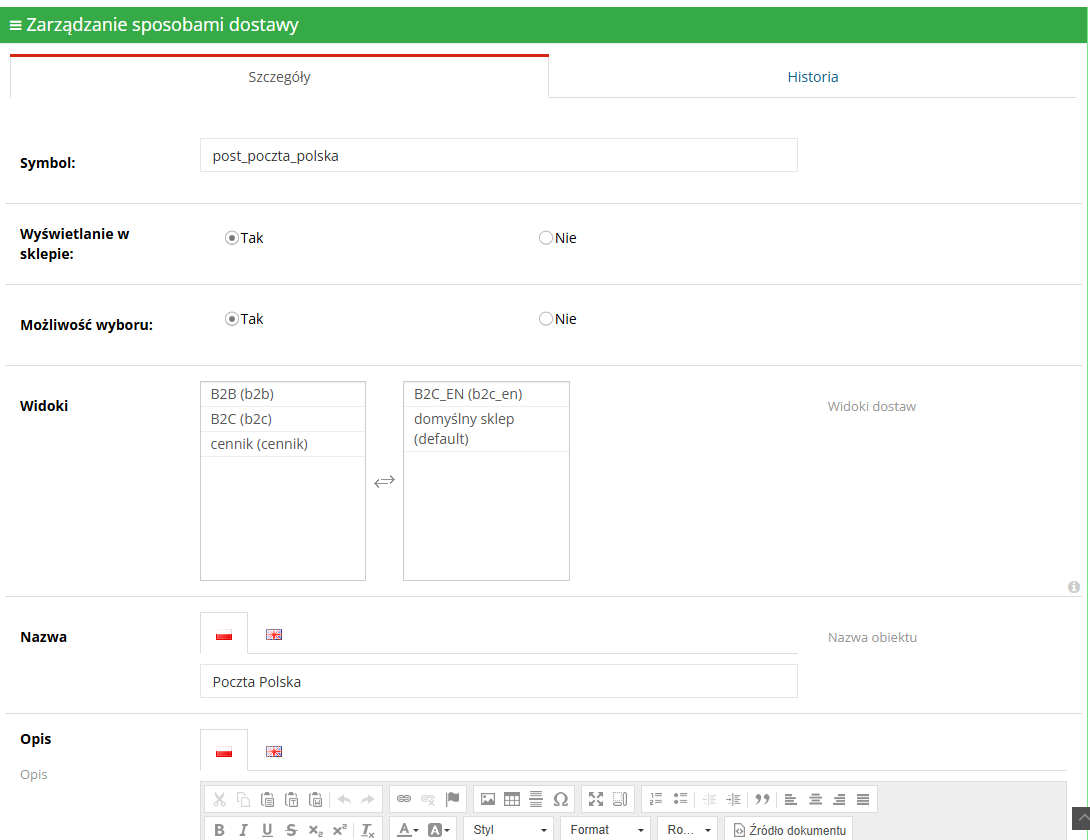This screenshot has height=840, width=1090.
Task: Select Nie for Możliwość wyboru
Action: pyautogui.click(x=546, y=318)
